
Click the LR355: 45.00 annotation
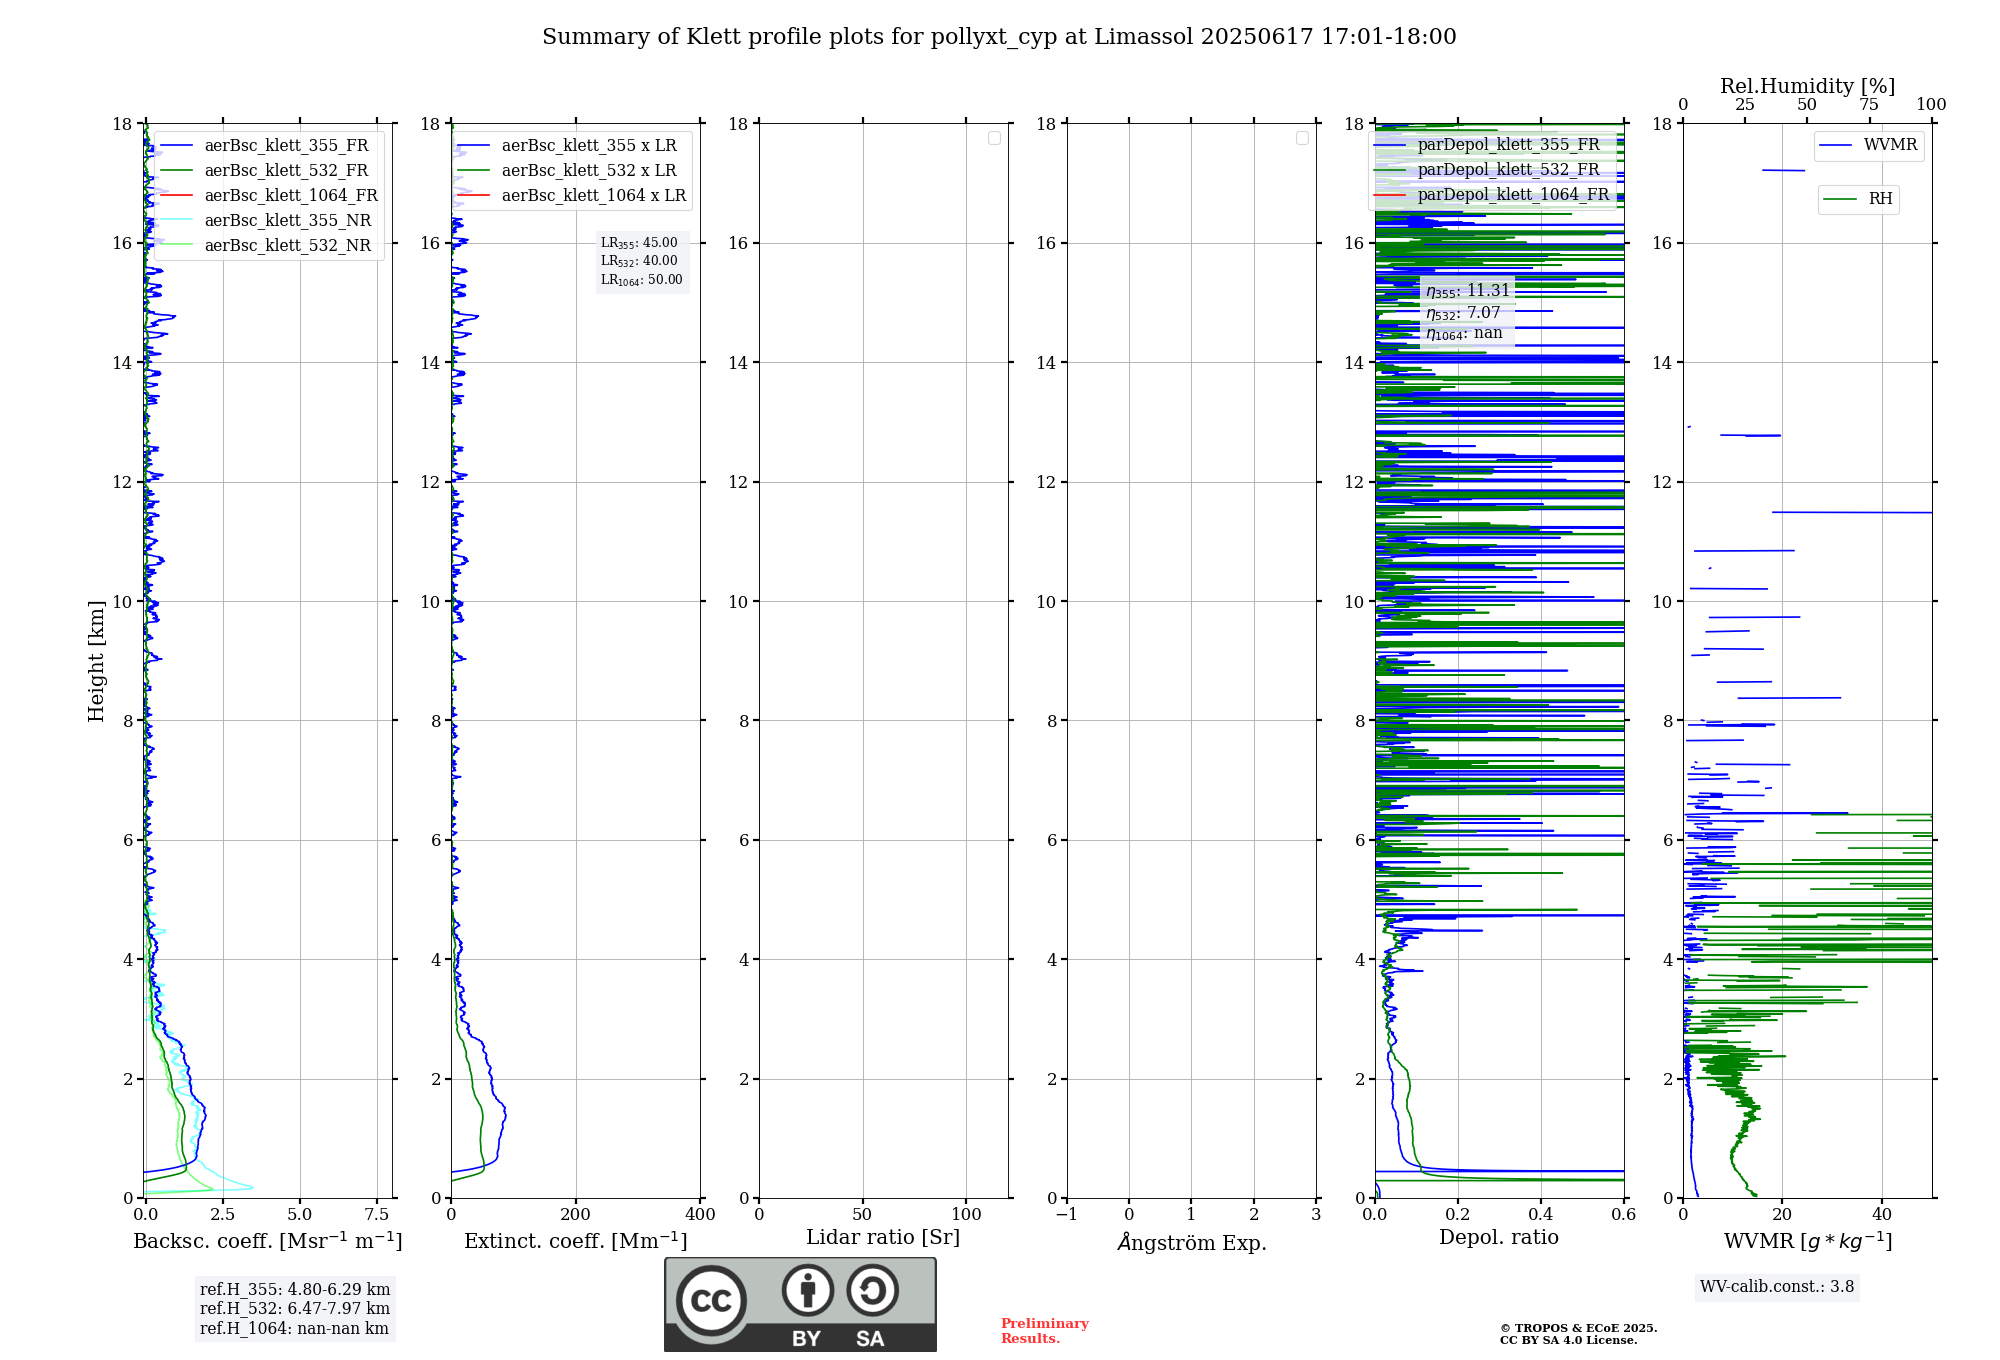click(639, 243)
